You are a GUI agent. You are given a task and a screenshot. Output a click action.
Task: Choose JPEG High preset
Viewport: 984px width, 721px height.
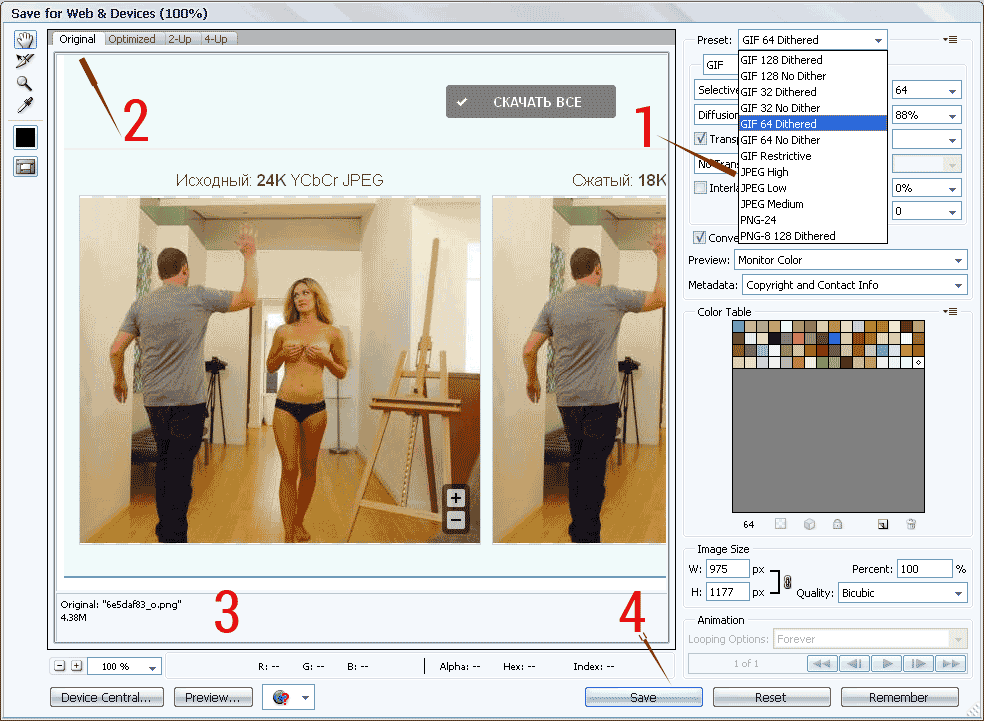point(813,172)
